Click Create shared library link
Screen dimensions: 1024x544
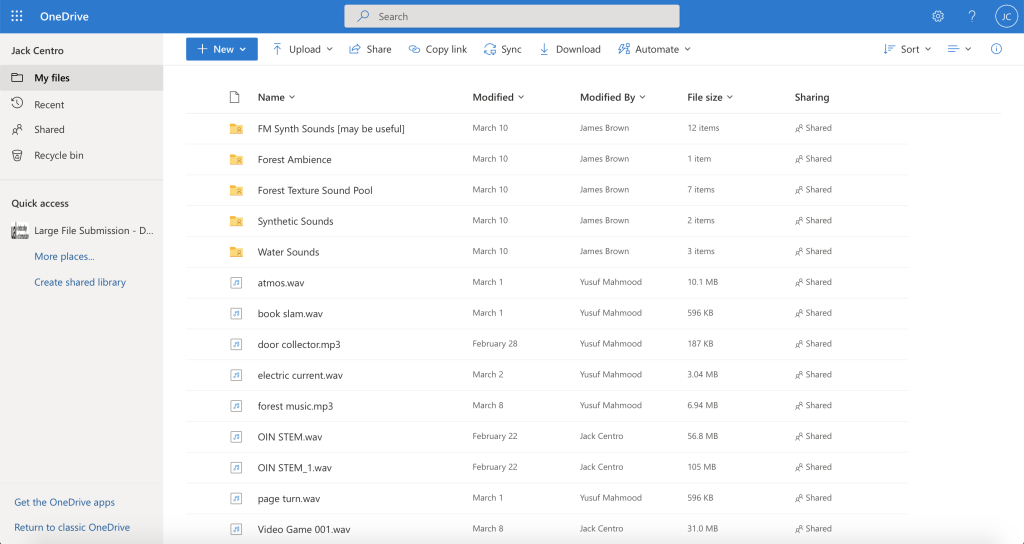point(80,282)
